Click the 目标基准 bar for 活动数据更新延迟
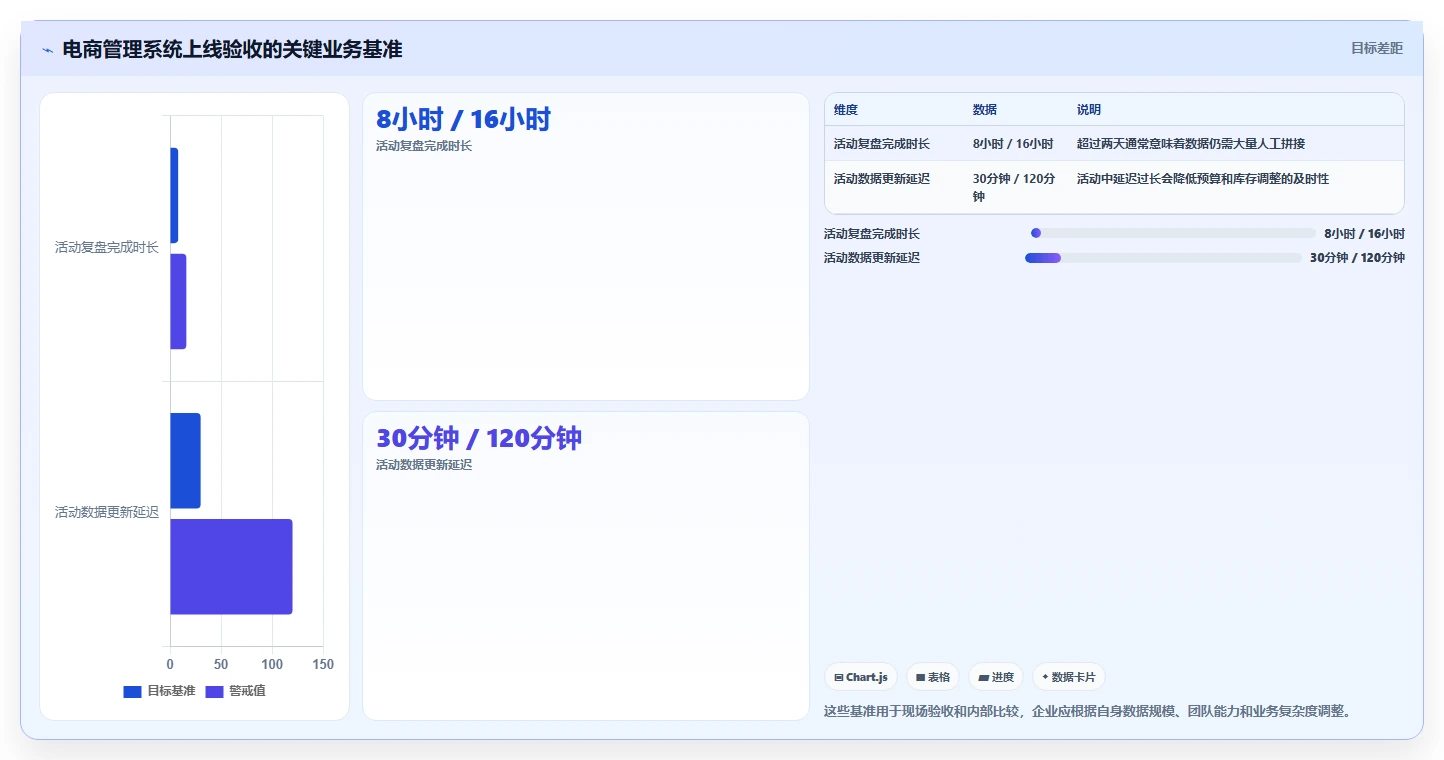 tap(185, 461)
